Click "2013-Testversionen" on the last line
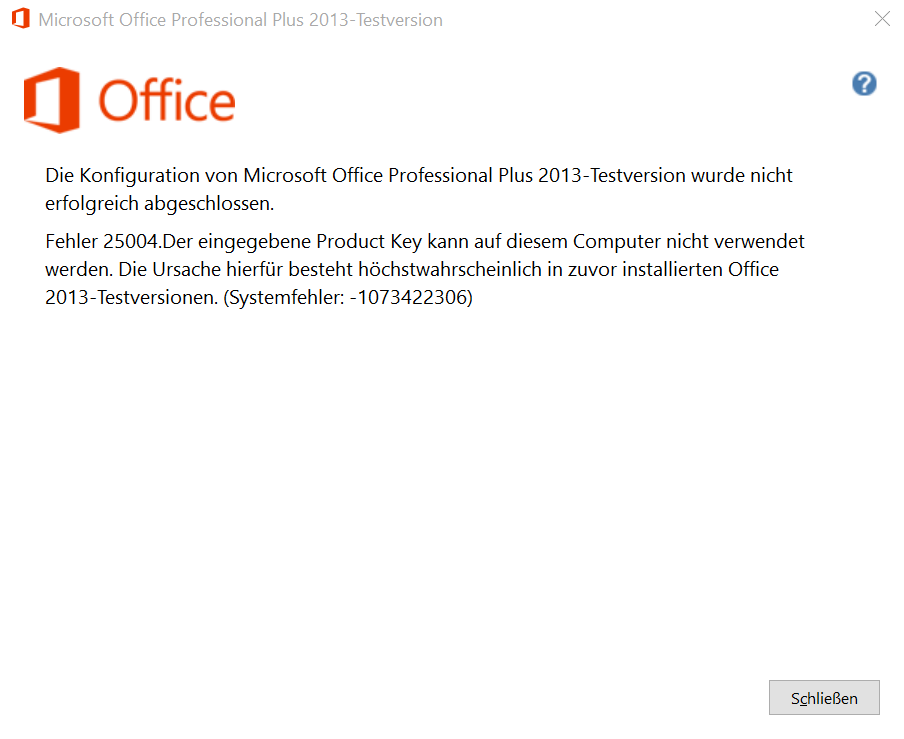The width and height of the screenshot is (904, 739). coord(131,297)
